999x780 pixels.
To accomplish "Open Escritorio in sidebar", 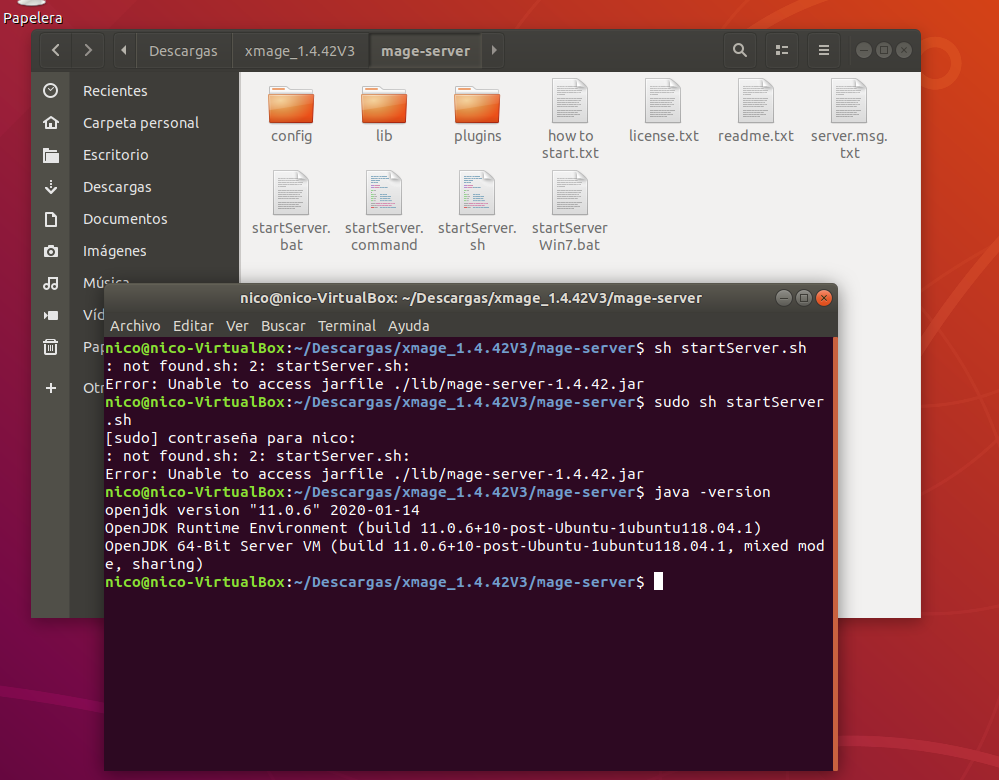I will (115, 155).
